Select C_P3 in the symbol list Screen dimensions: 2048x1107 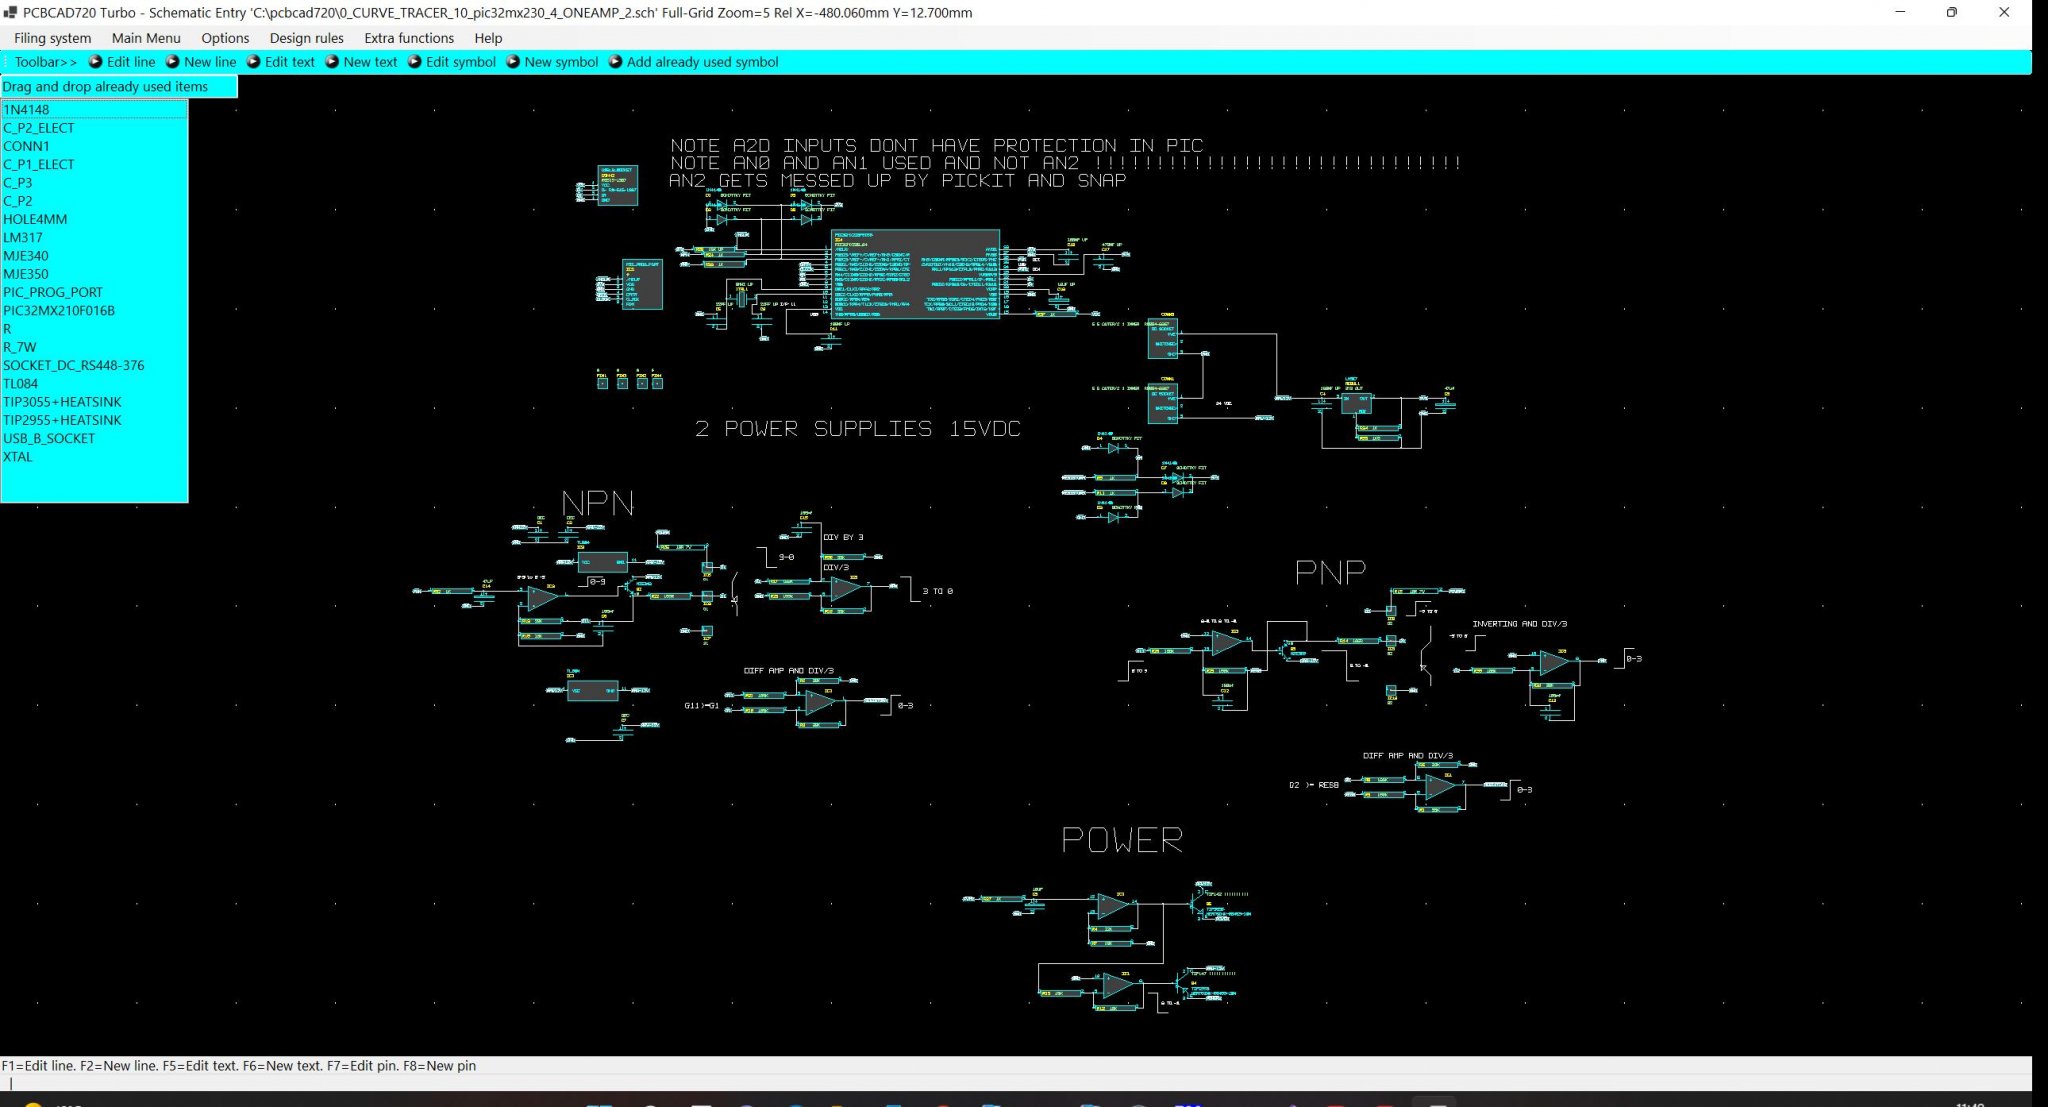(x=94, y=183)
